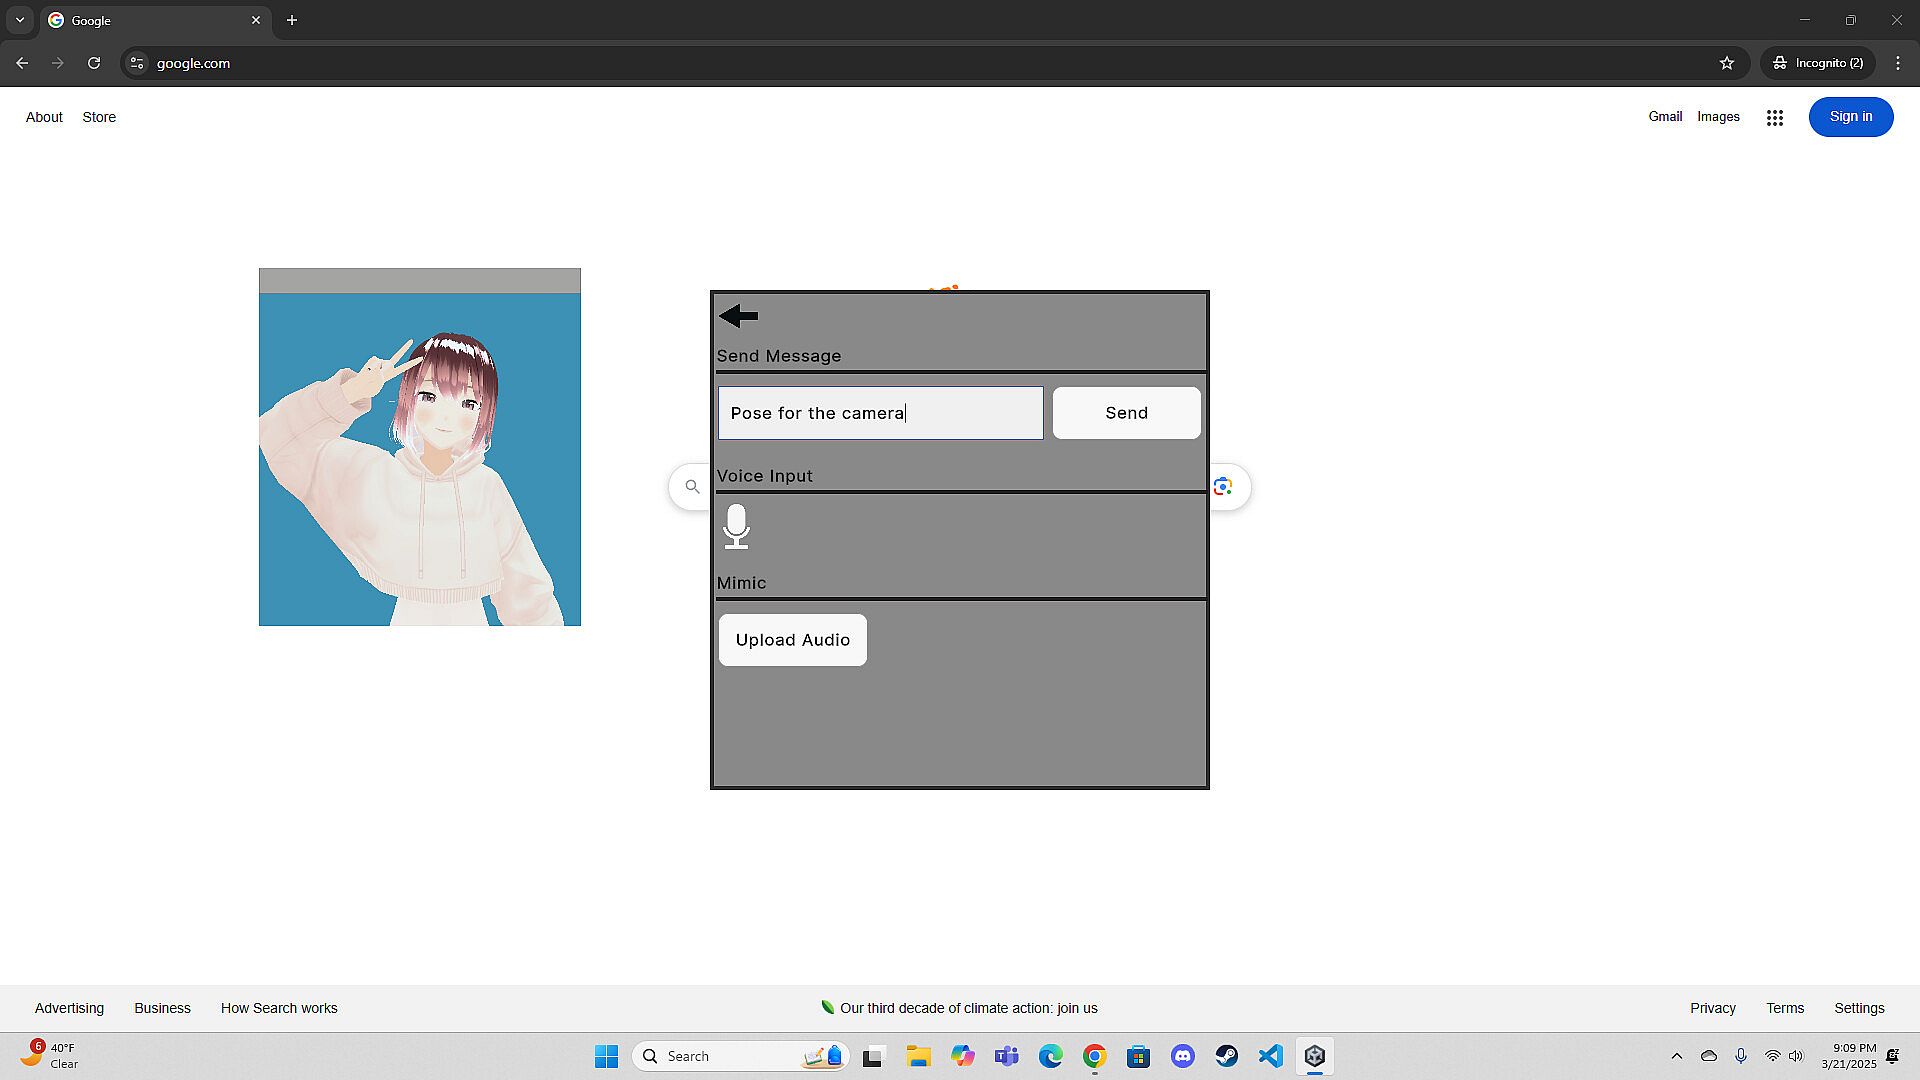Open Chrome three-dot menu
Image resolution: width=1920 pixels, height=1080 pixels.
pyautogui.click(x=1897, y=63)
